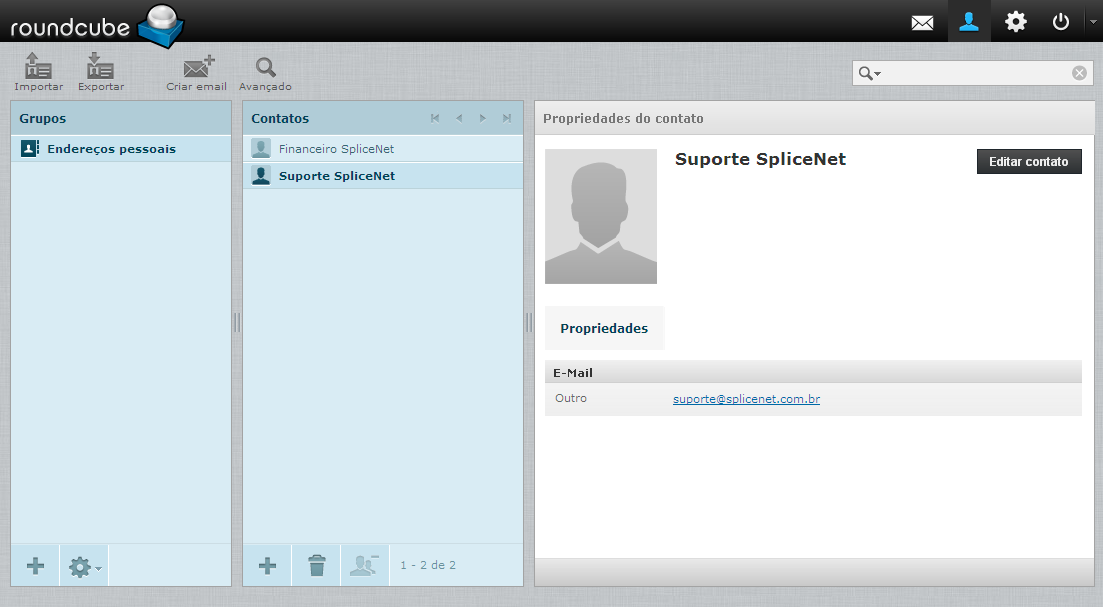Screen dimensions: 1103x607
Task: Click the Editar contato button
Action: click(x=1029, y=162)
